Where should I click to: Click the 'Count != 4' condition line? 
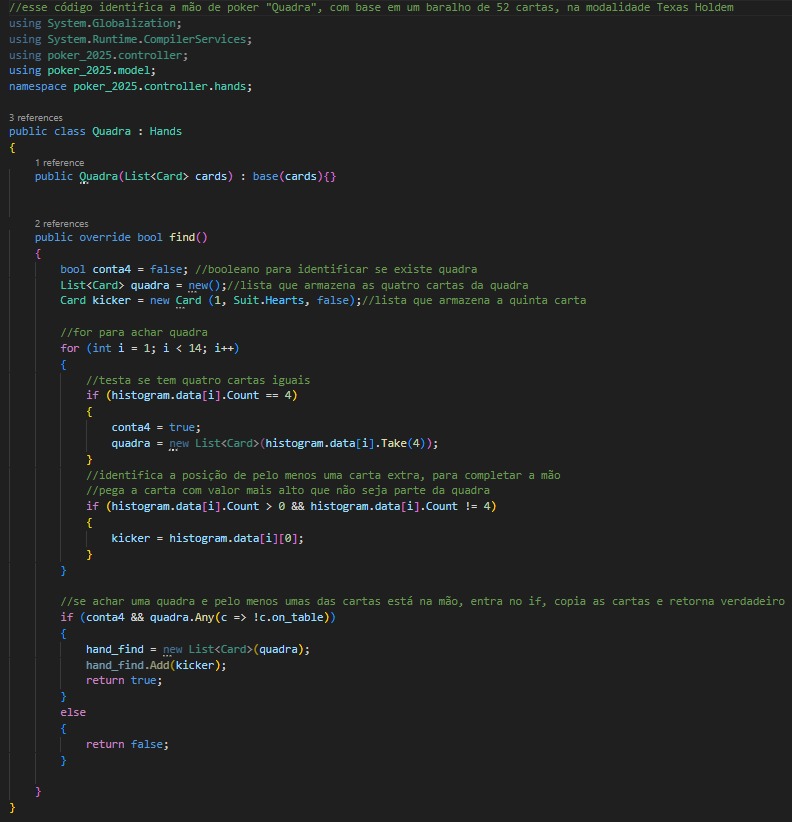[x=291, y=506]
